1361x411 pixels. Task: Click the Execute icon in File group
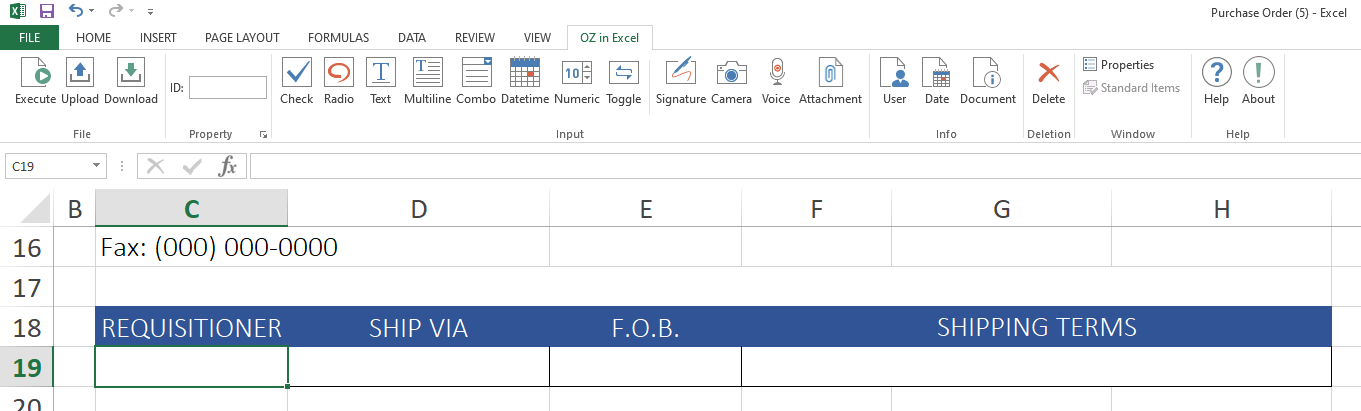click(x=35, y=80)
